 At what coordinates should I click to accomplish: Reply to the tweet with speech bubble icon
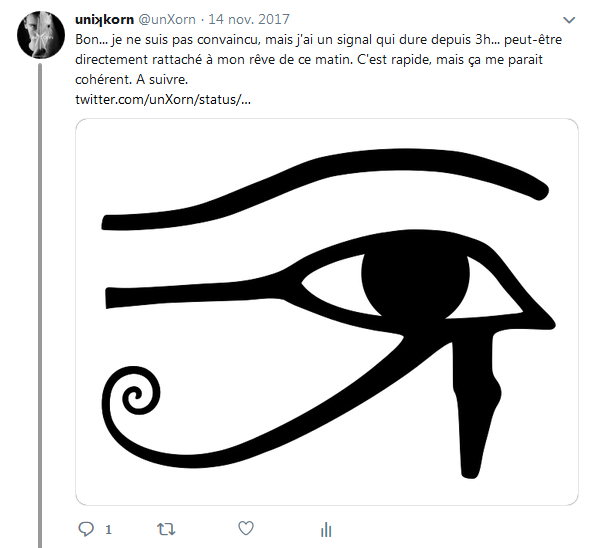click(x=86, y=528)
